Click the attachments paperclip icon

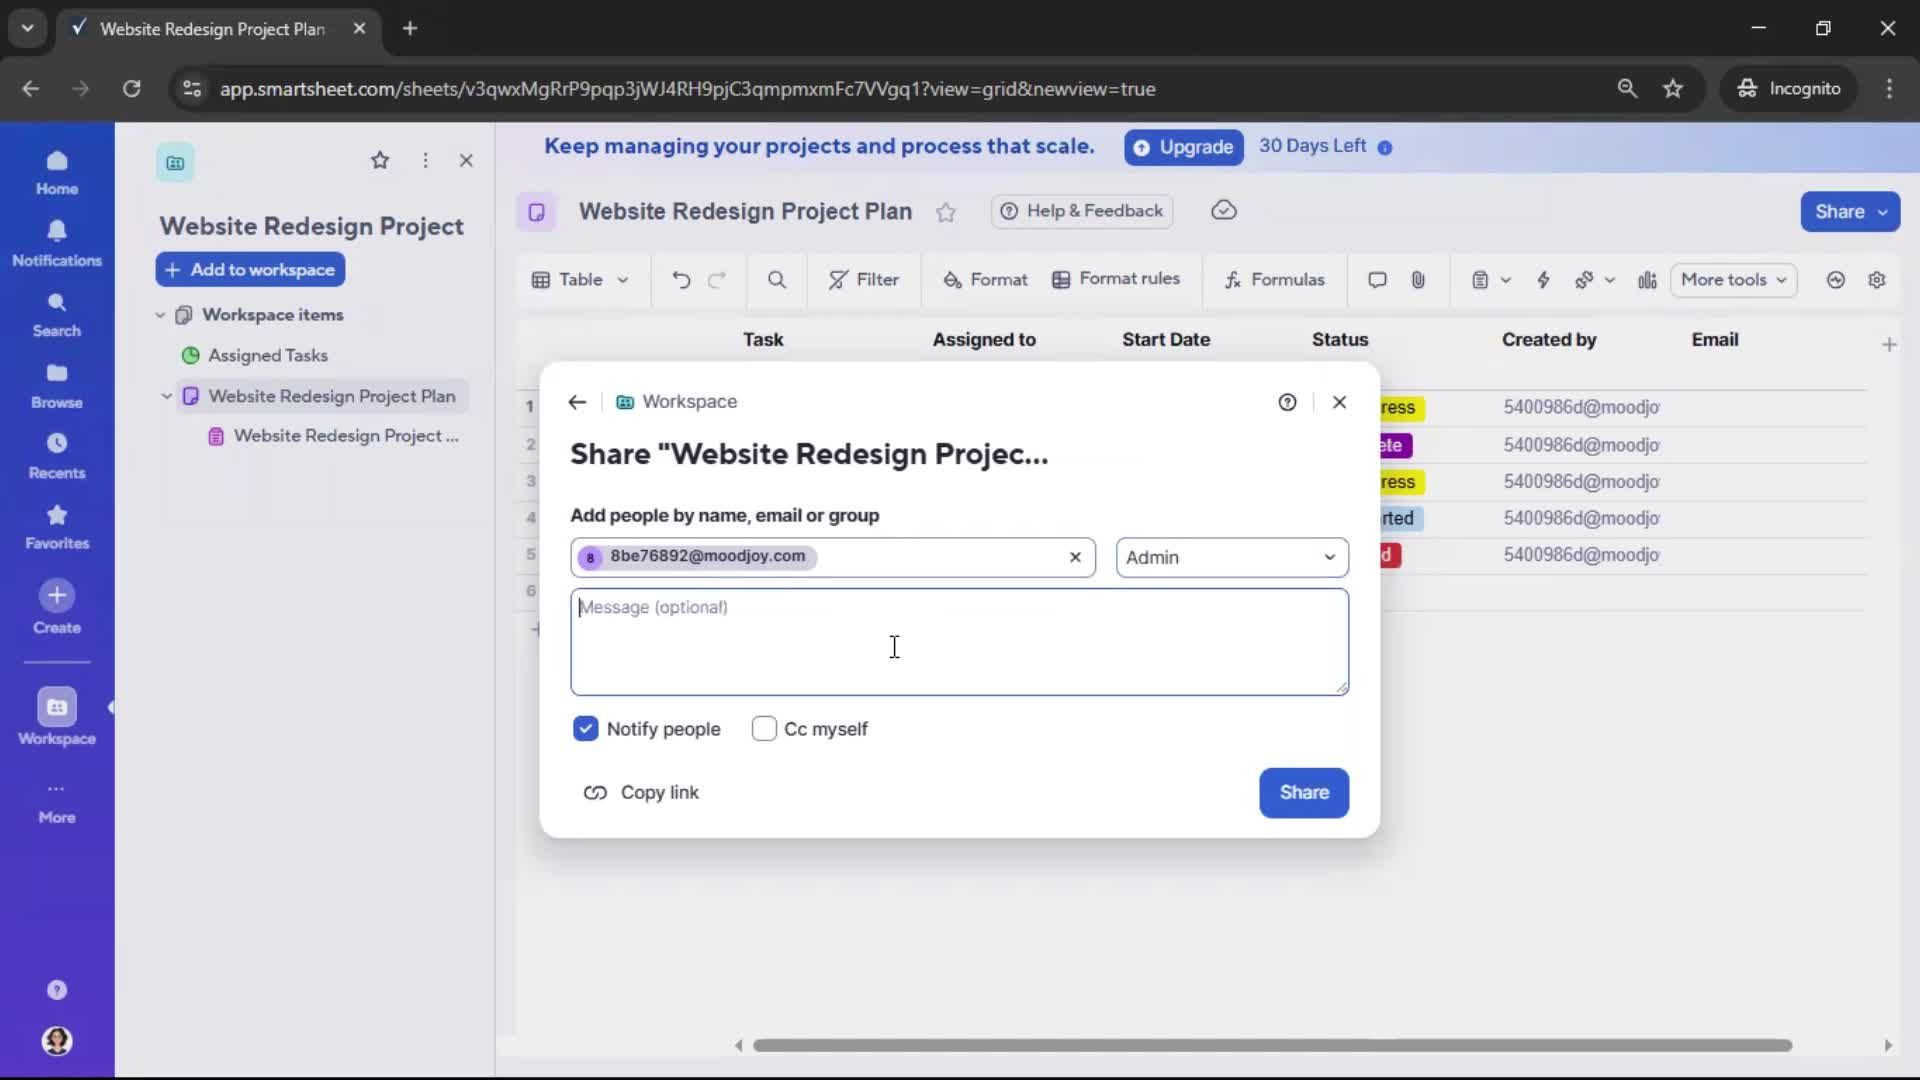[1418, 280]
